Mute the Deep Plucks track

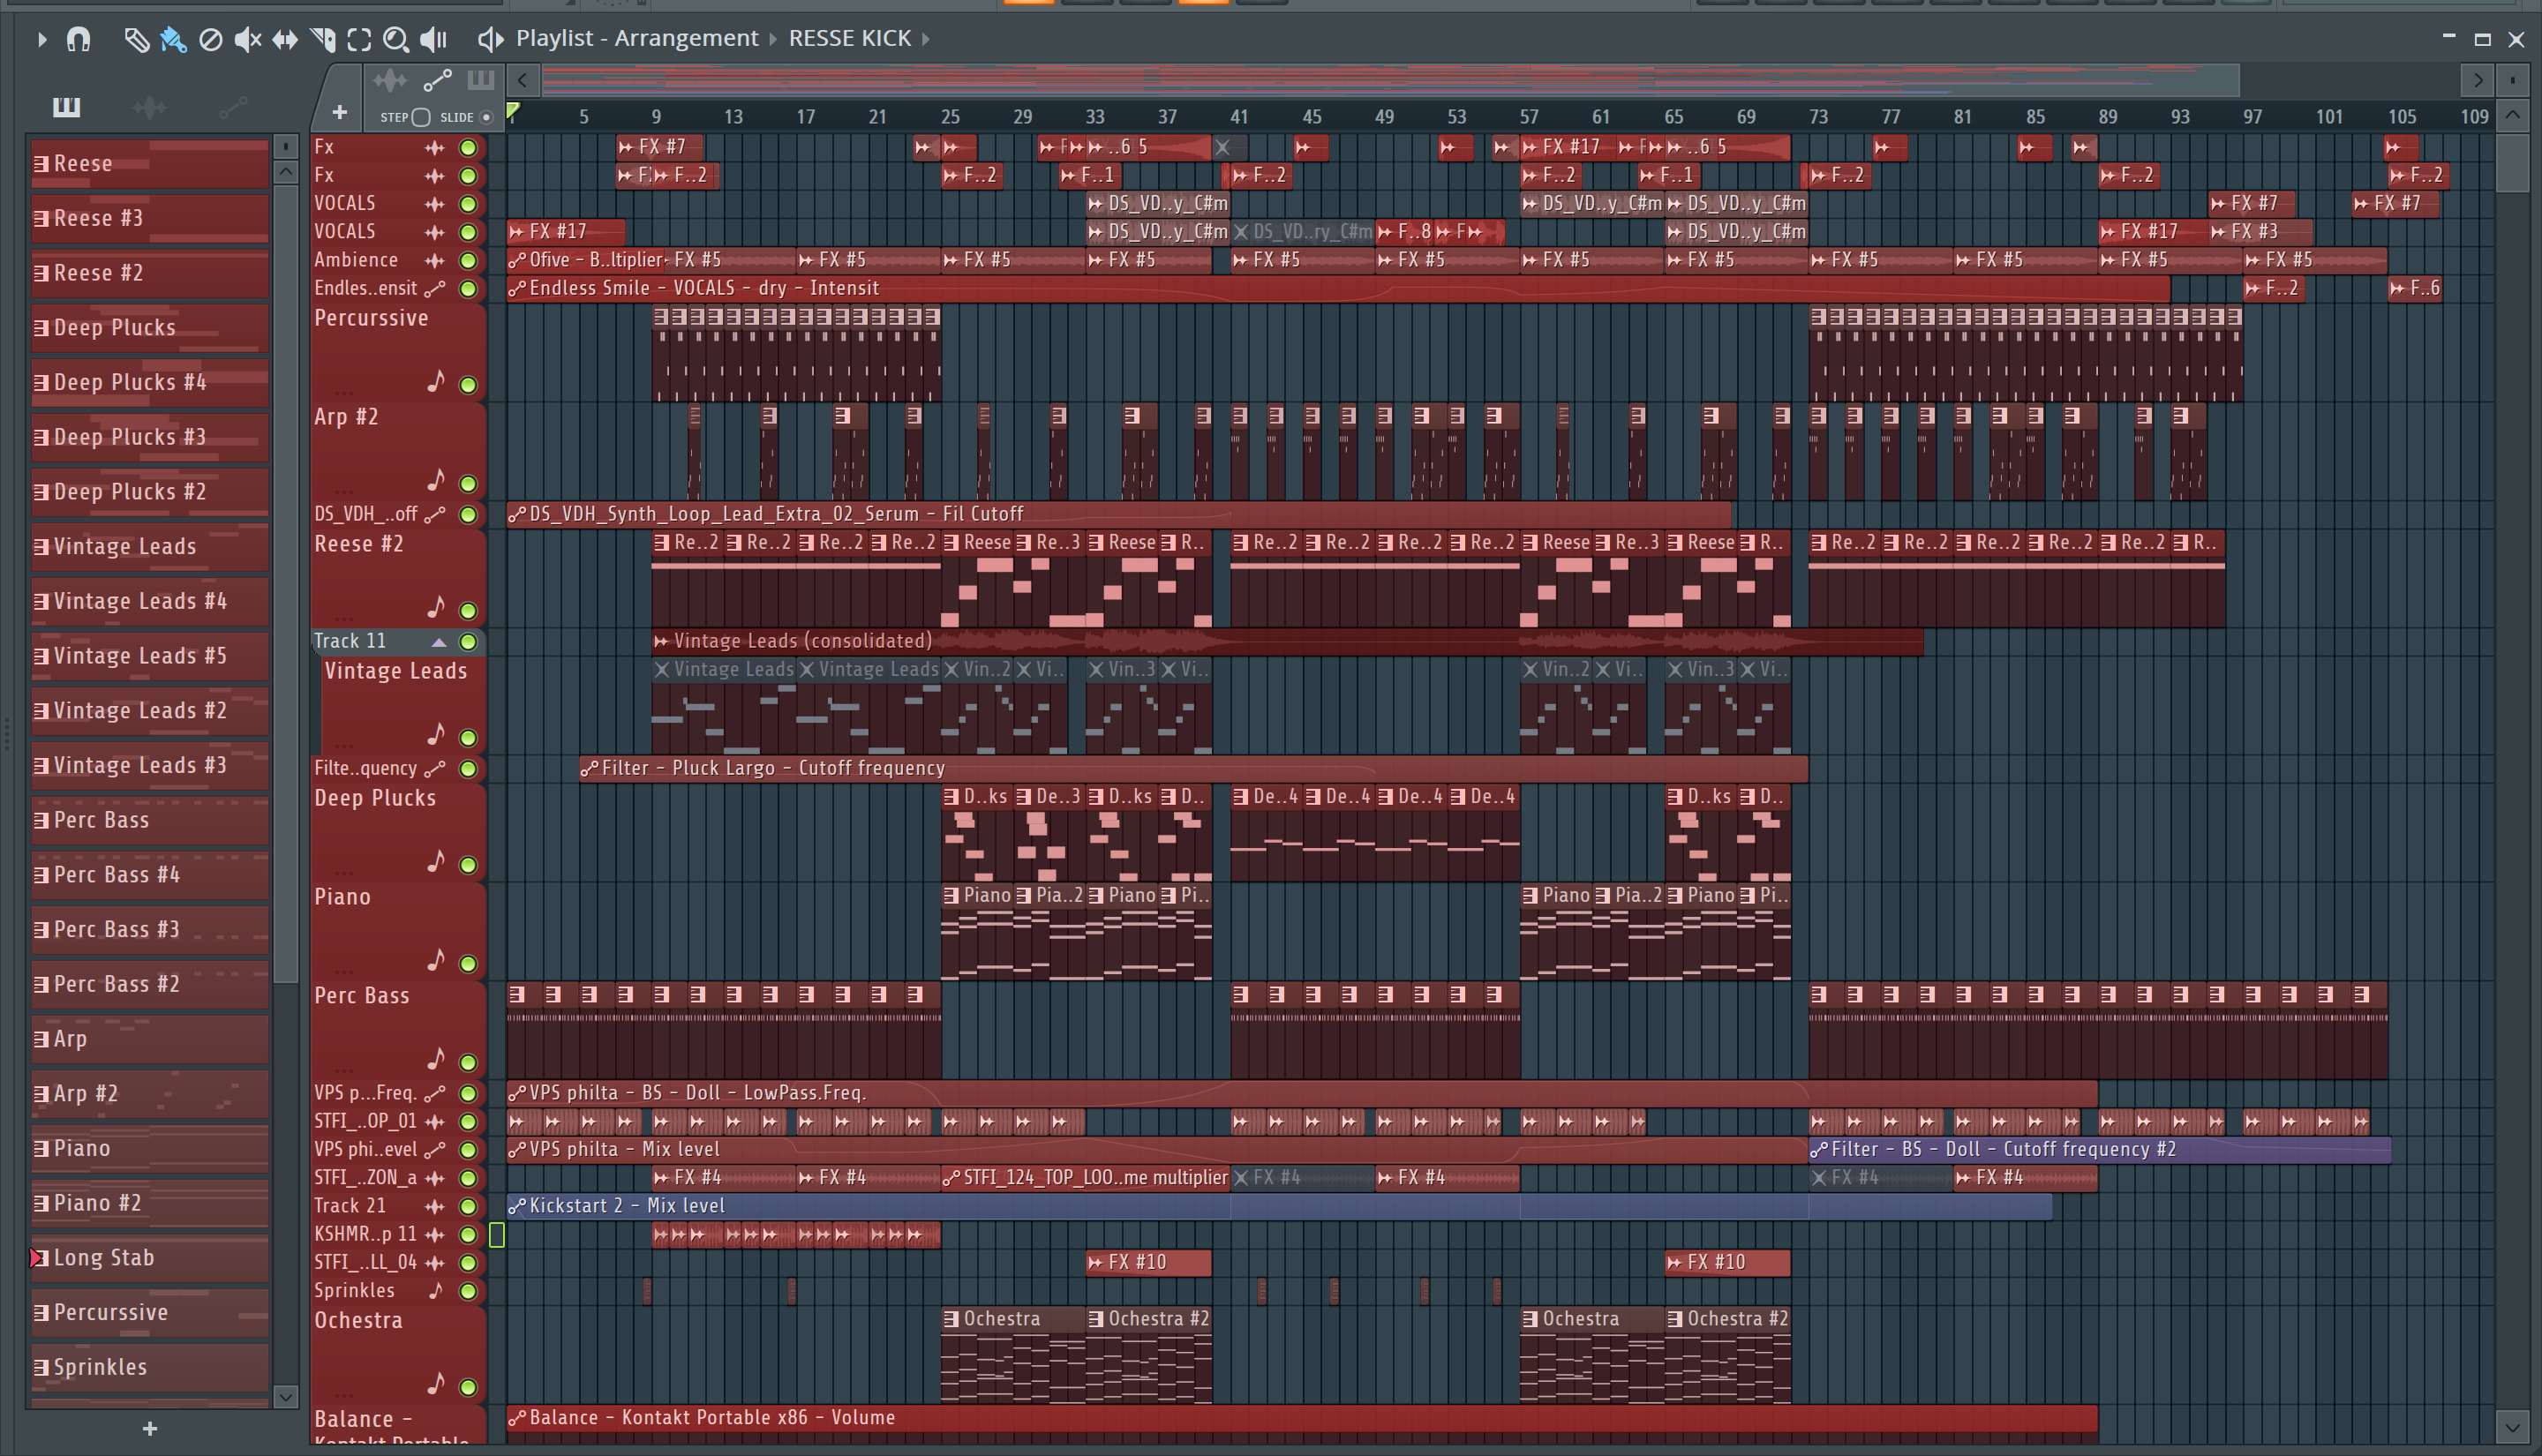click(x=468, y=865)
